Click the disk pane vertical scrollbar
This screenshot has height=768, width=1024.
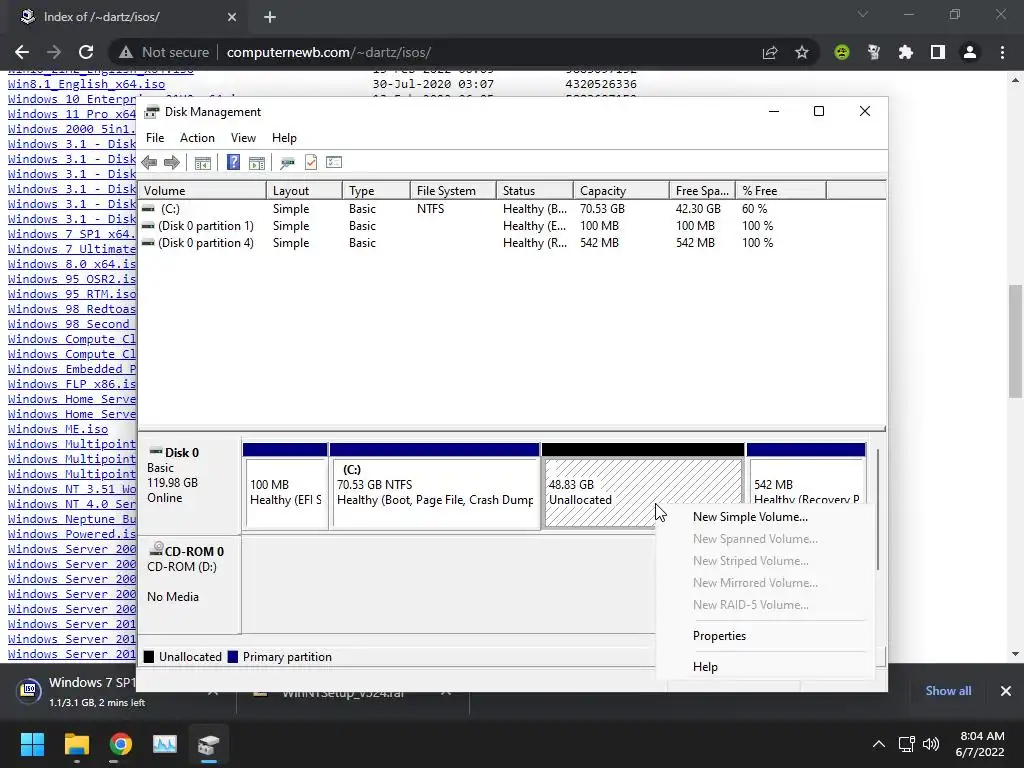pos(878,509)
